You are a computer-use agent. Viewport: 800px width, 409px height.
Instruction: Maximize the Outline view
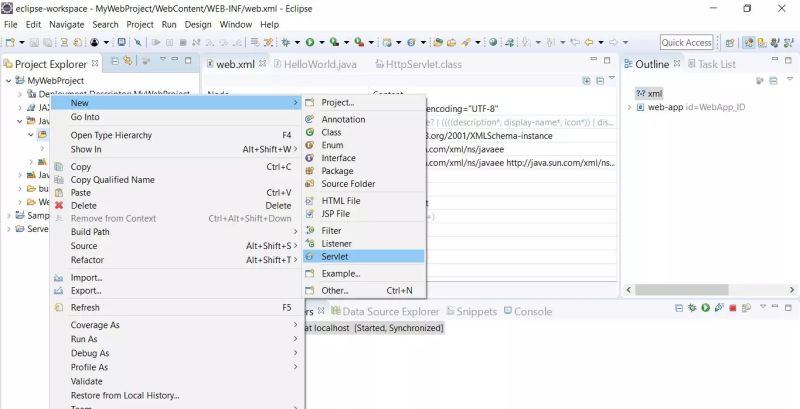[788, 60]
